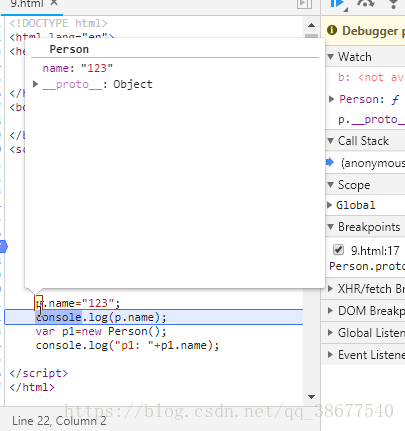Select the 9.html file tab

(x=27, y=3)
